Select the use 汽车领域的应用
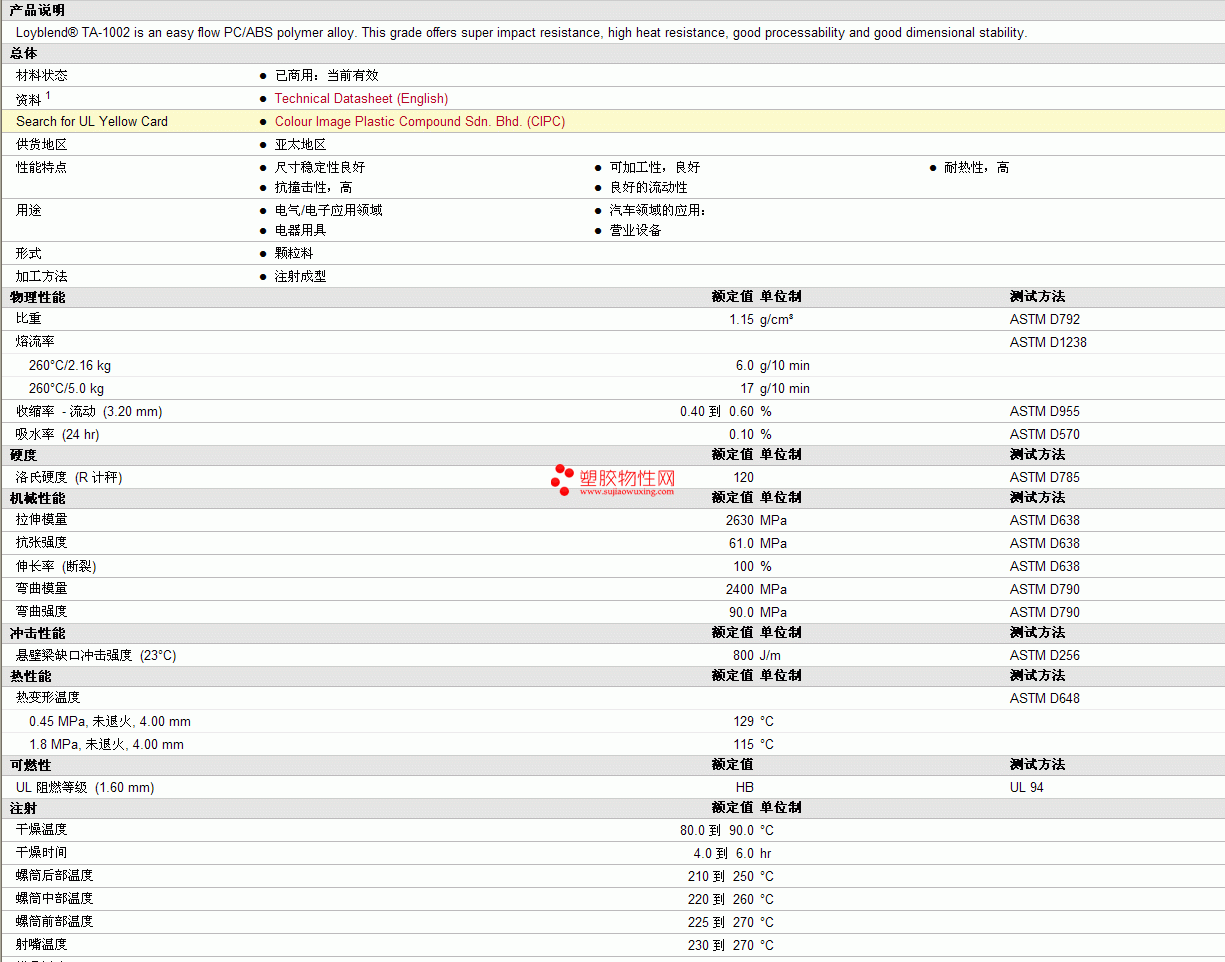1225x962 pixels. pos(658,210)
